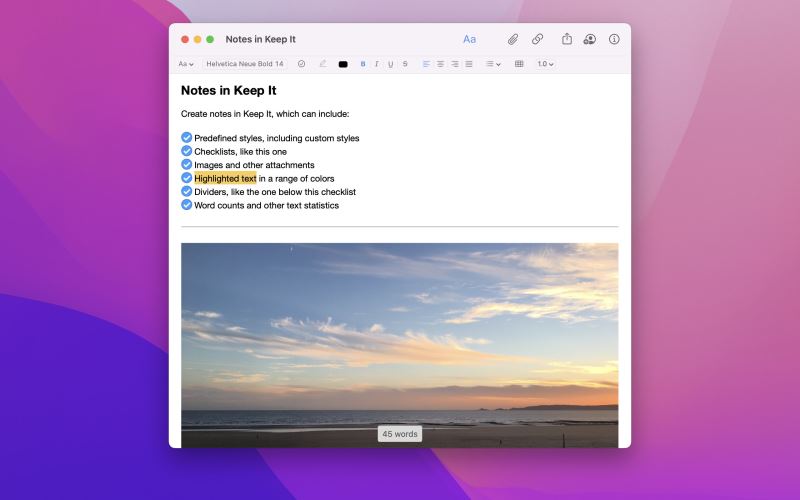
Task: Justify the text
Action: click(x=469, y=64)
